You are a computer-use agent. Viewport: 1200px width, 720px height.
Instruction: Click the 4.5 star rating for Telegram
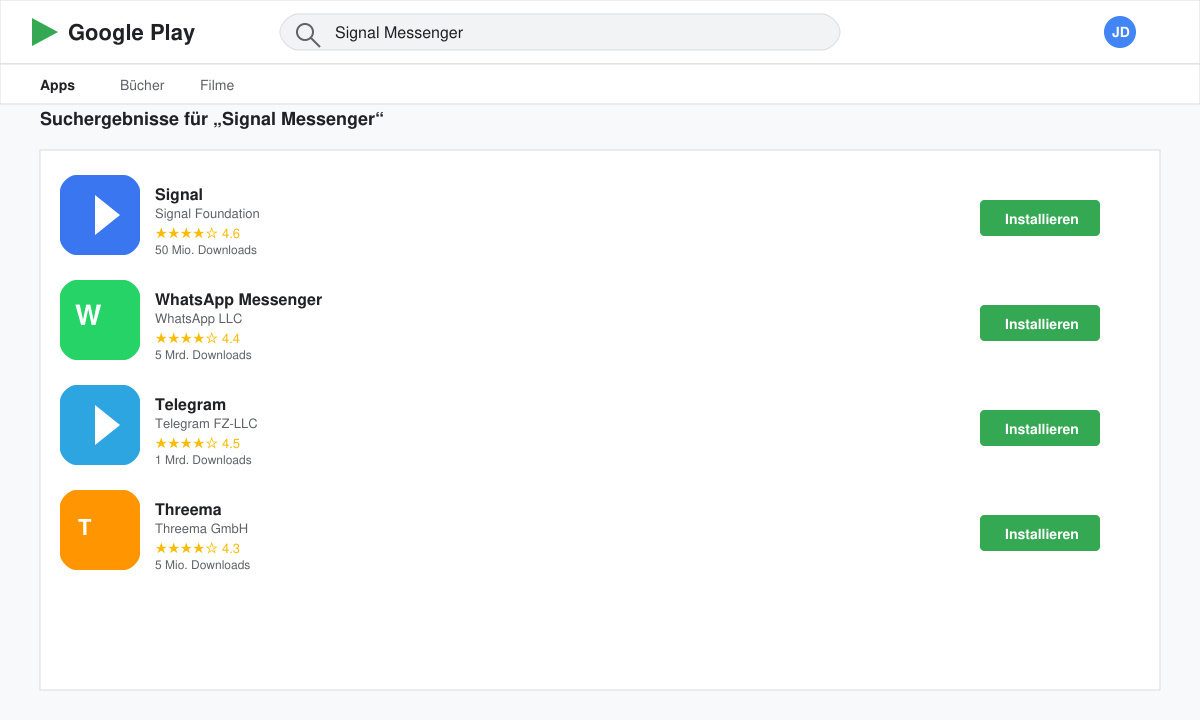[197, 443]
